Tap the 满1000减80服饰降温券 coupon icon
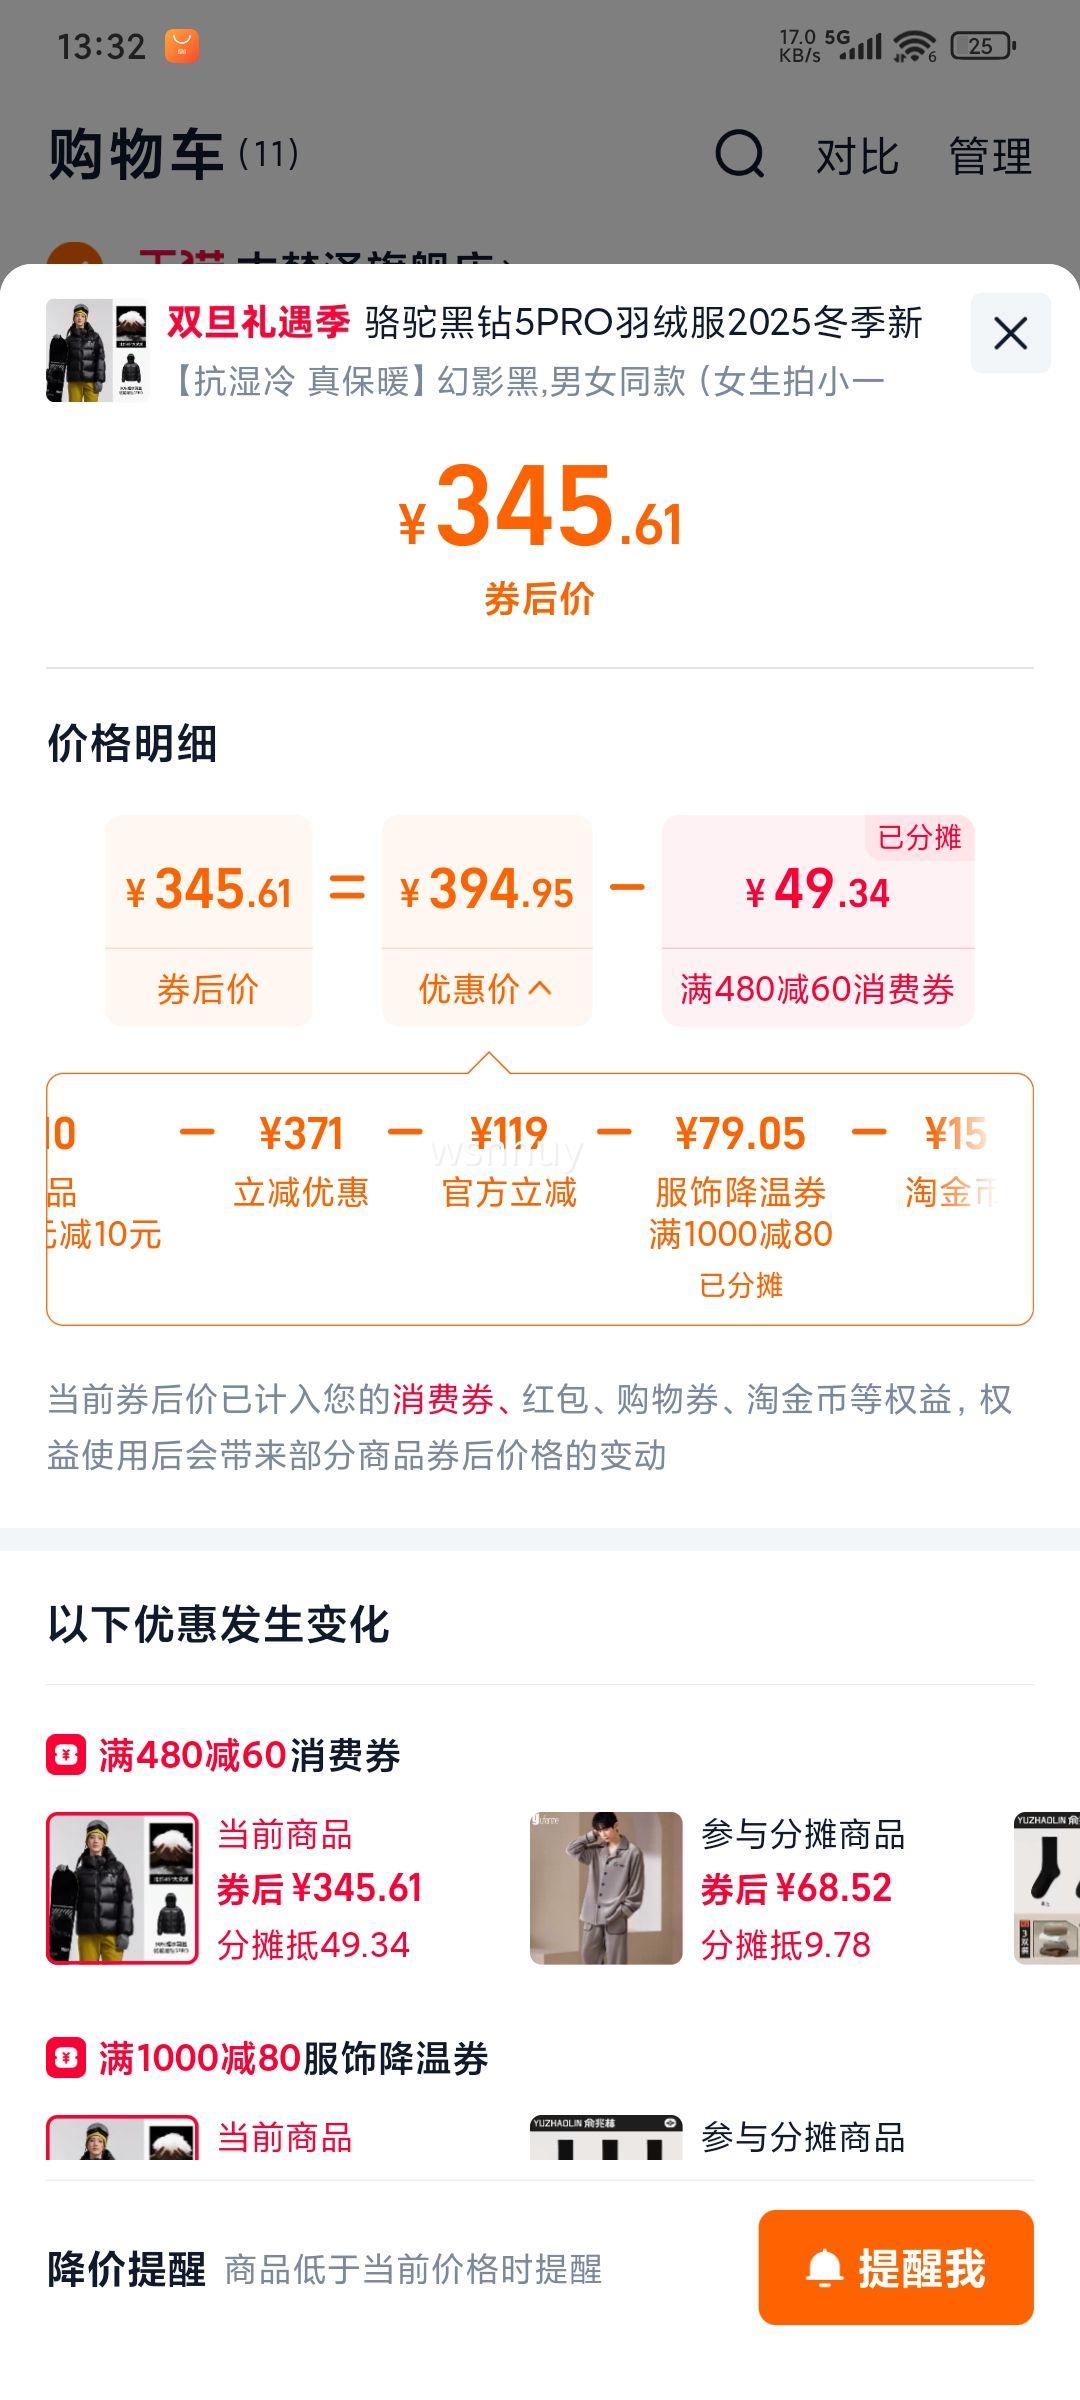 pos(66,2058)
